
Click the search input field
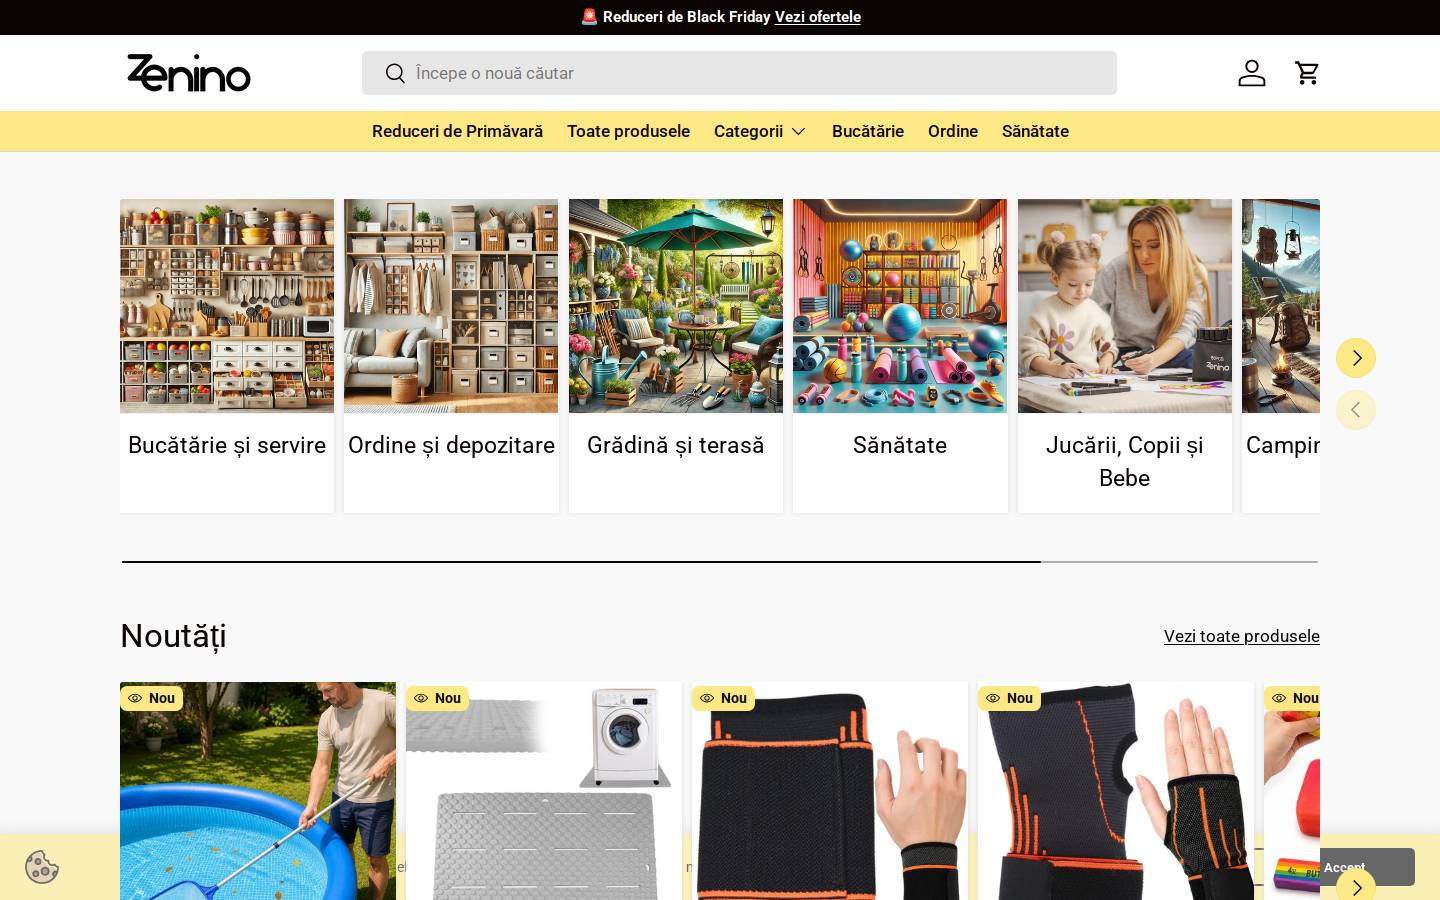coord(739,73)
